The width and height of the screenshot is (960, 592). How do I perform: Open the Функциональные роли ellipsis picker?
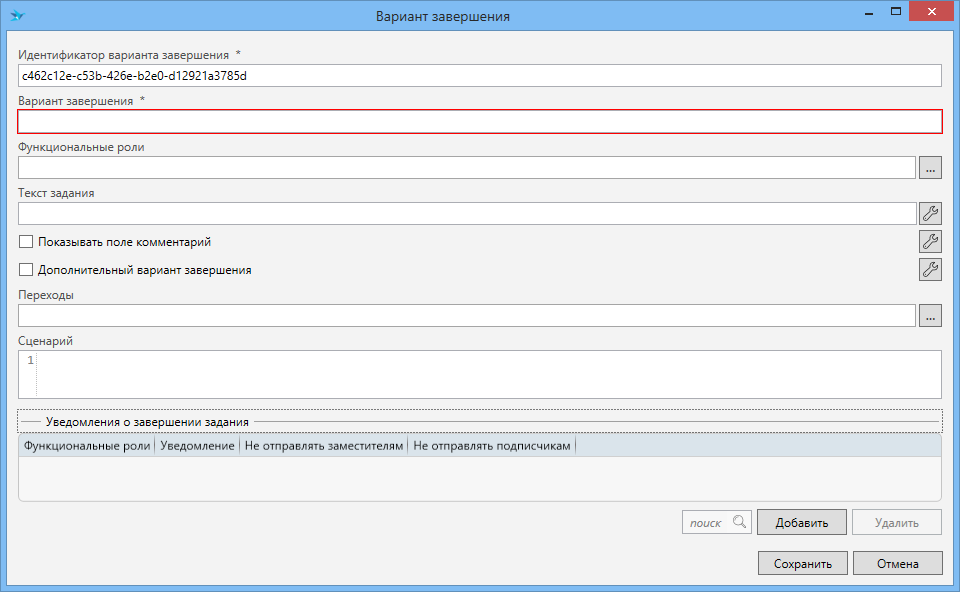pyautogui.click(x=930, y=168)
